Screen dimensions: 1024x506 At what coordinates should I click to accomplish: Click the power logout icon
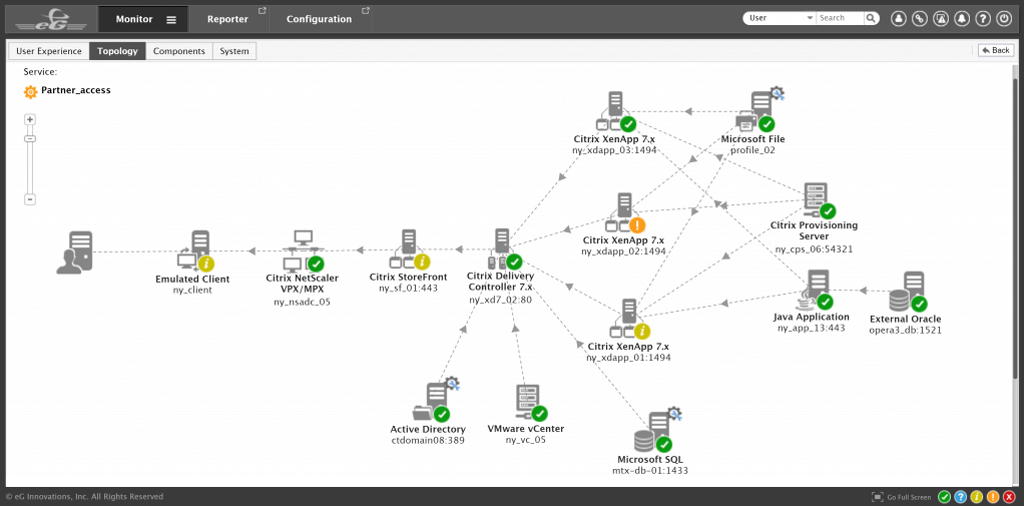point(1004,19)
